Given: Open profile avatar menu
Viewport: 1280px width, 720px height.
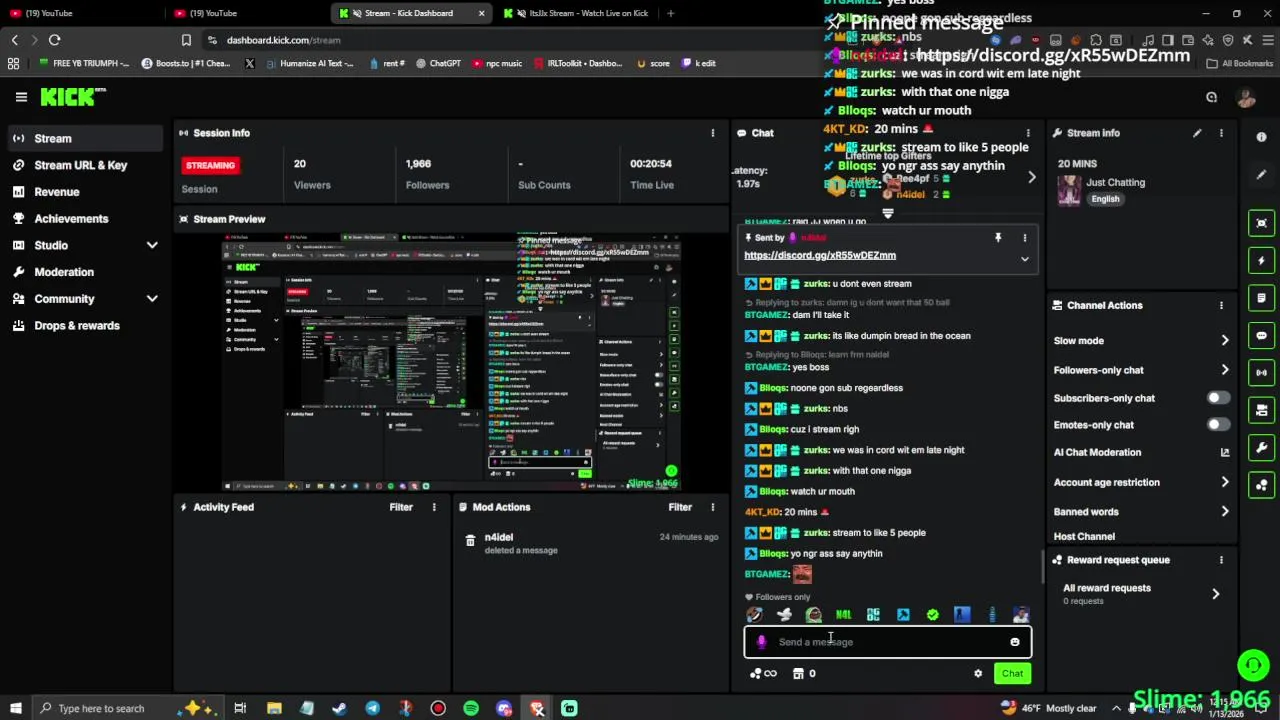Looking at the screenshot, I should (1246, 97).
